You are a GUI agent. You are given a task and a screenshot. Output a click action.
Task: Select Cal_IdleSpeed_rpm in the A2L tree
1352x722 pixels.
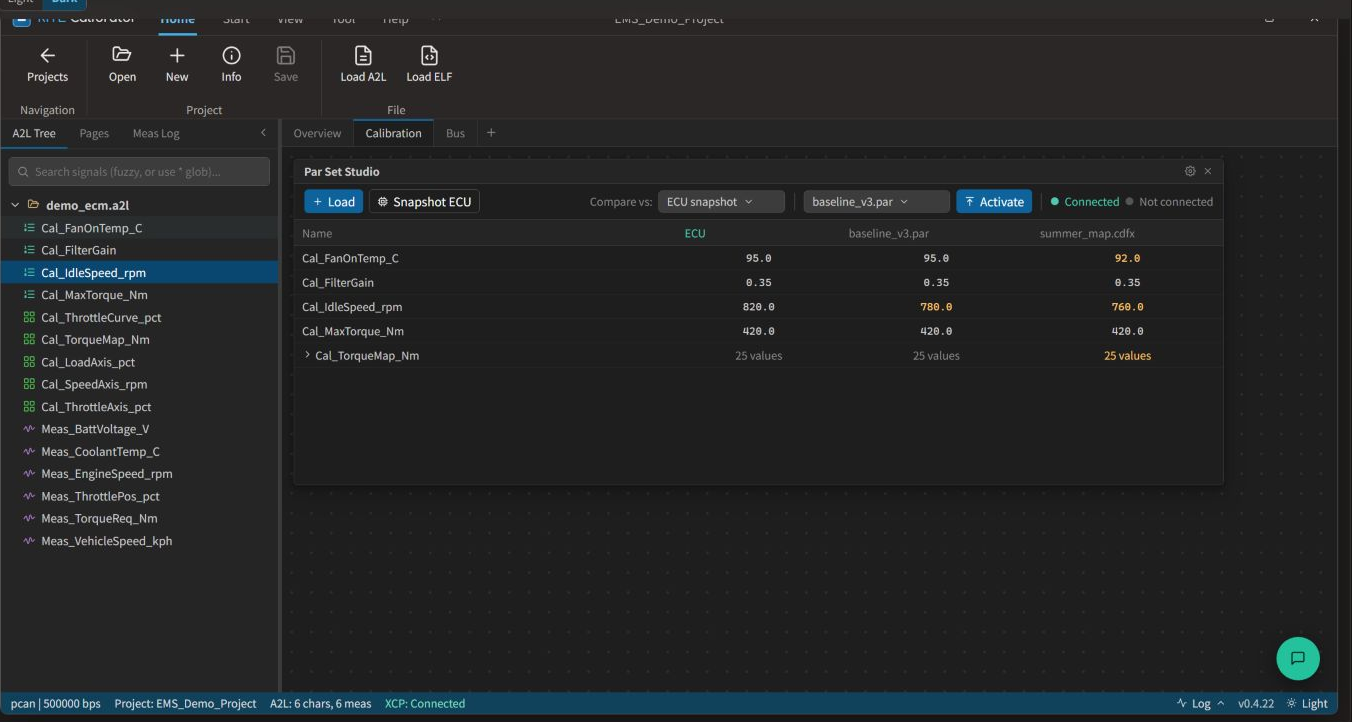pyautogui.click(x=139, y=273)
